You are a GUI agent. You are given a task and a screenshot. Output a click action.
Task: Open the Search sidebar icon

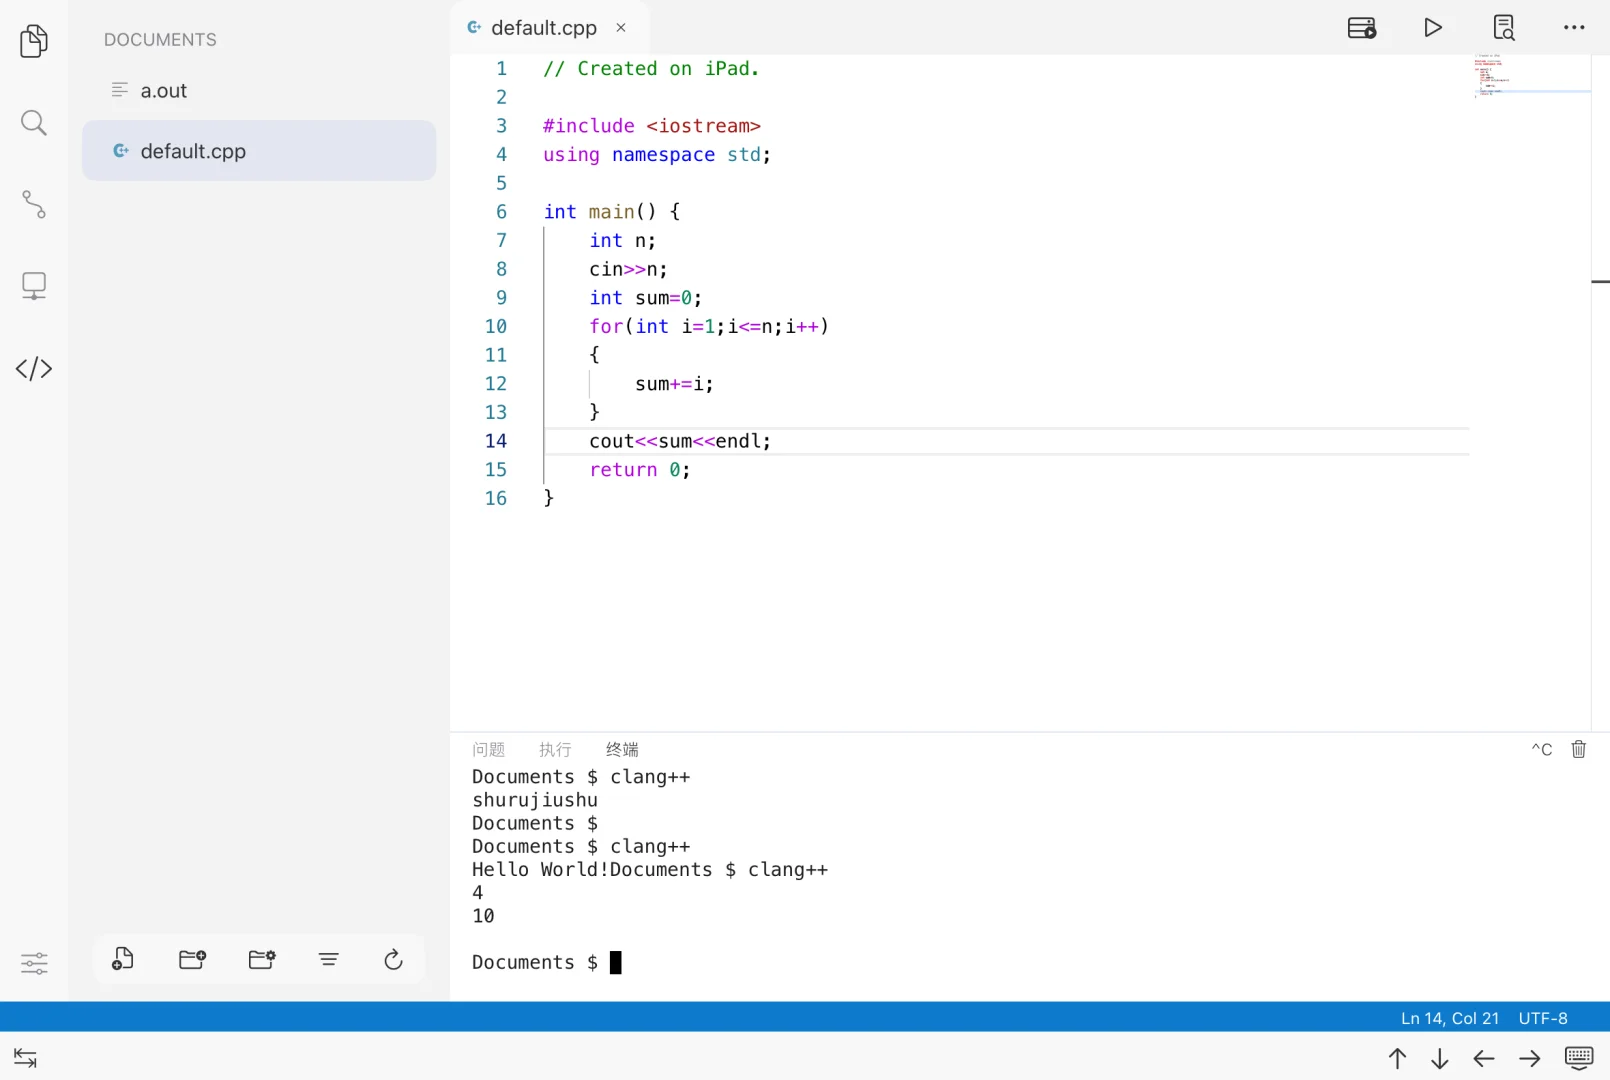(x=34, y=123)
